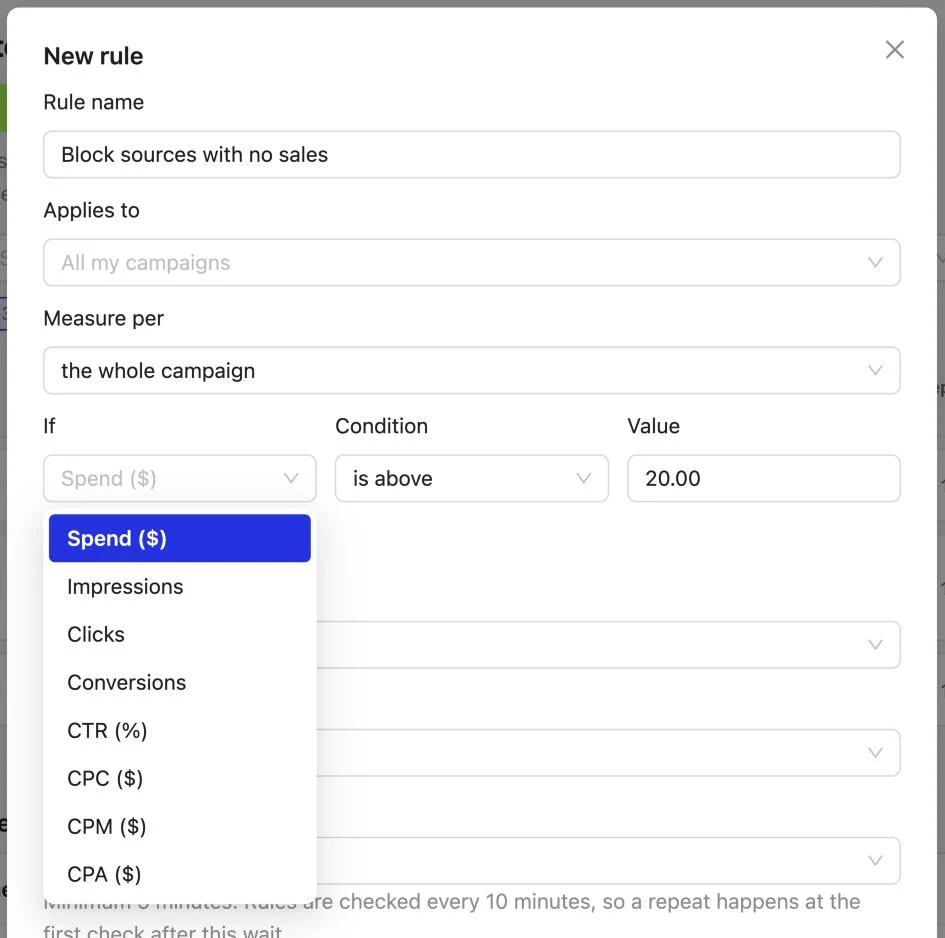Image resolution: width=945 pixels, height=938 pixels.
Task: Edit the Value field showing 20.00
Action: (764, 478)
